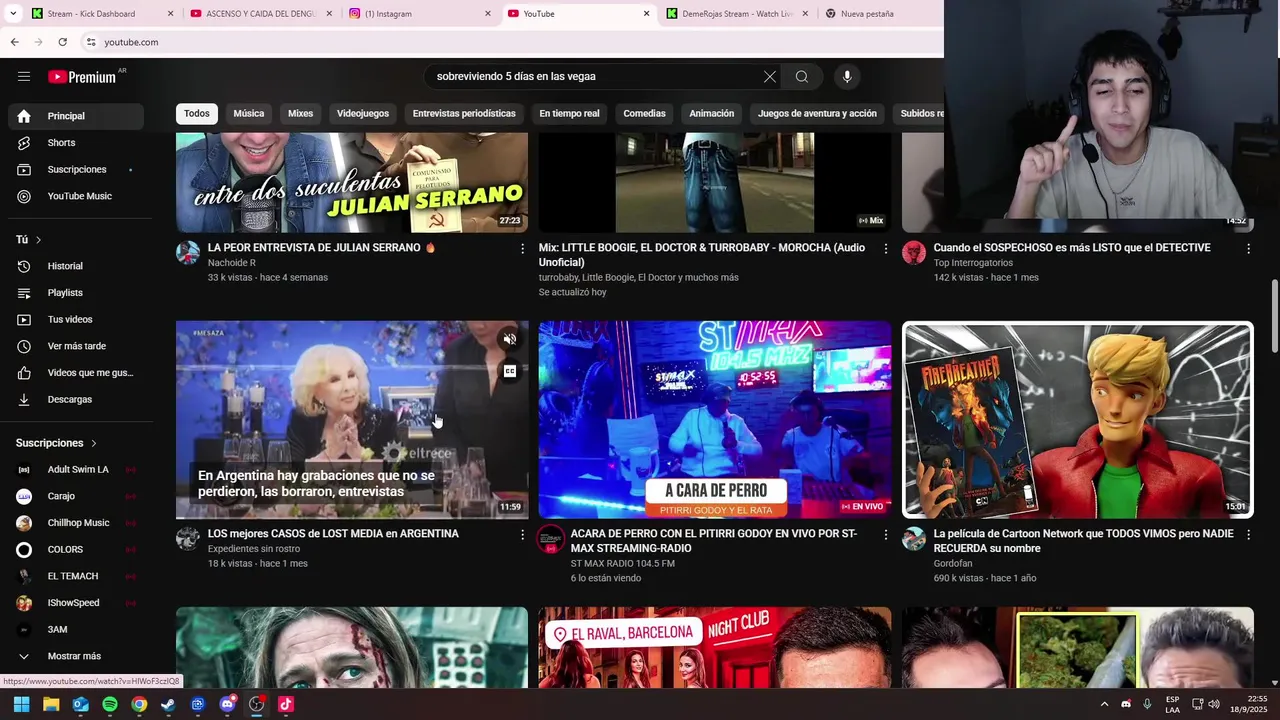
Task: Unmute the Lost Media preview thumbnail
Action: click(x=510, y=339)
